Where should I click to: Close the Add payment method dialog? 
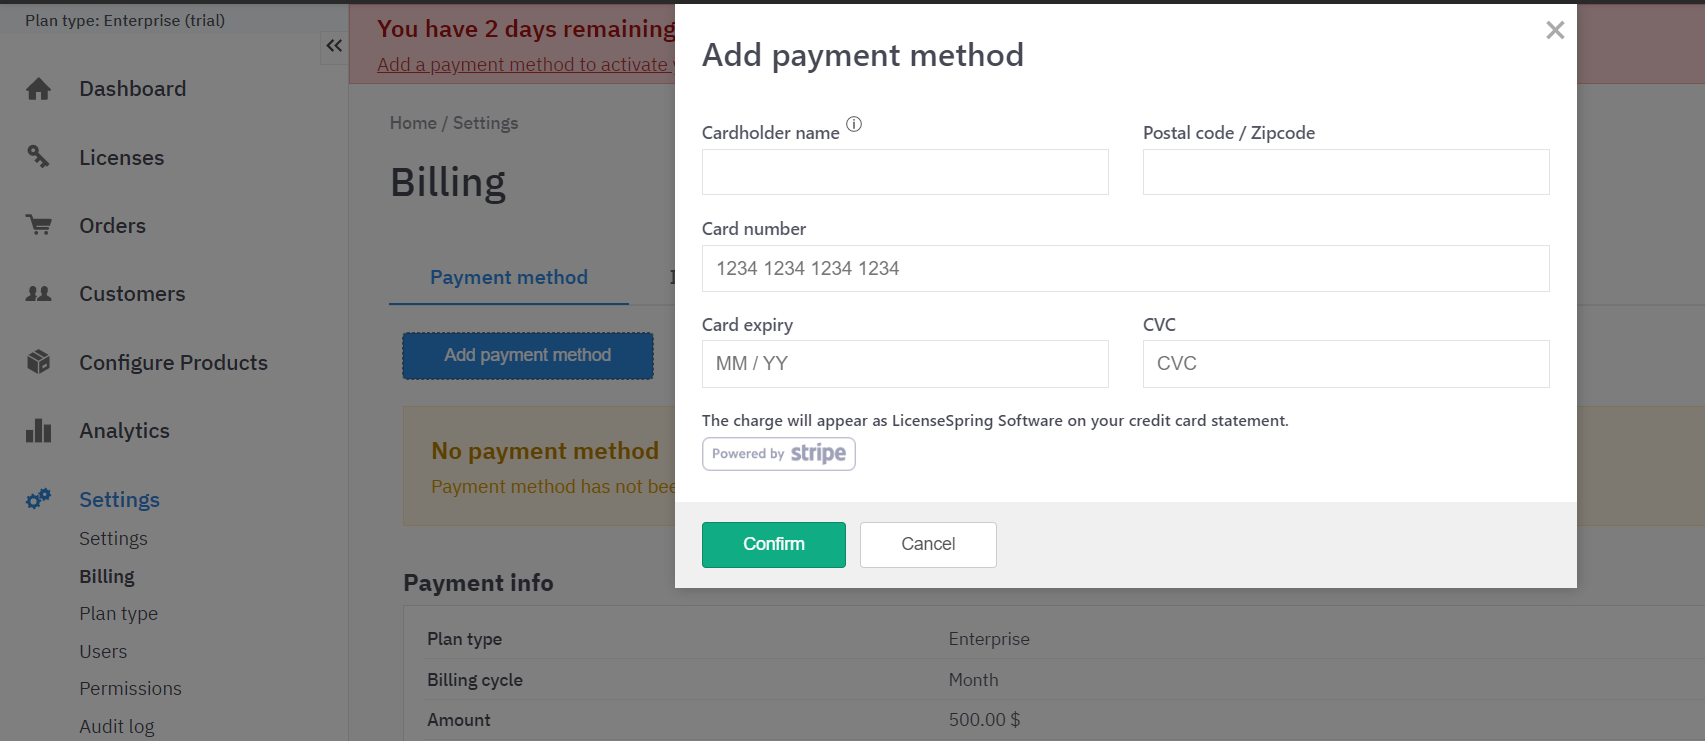point(1554,30)
